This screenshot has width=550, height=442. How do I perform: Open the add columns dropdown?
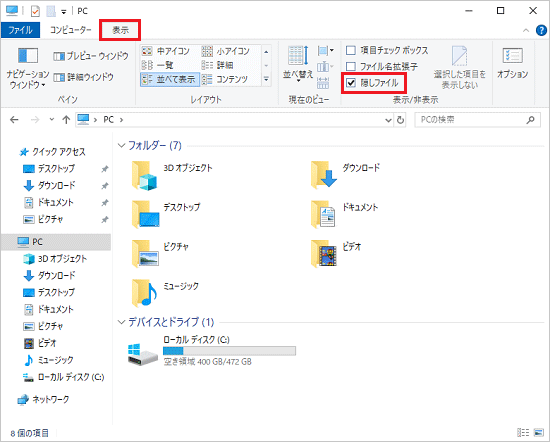click(x=325, y=67)
